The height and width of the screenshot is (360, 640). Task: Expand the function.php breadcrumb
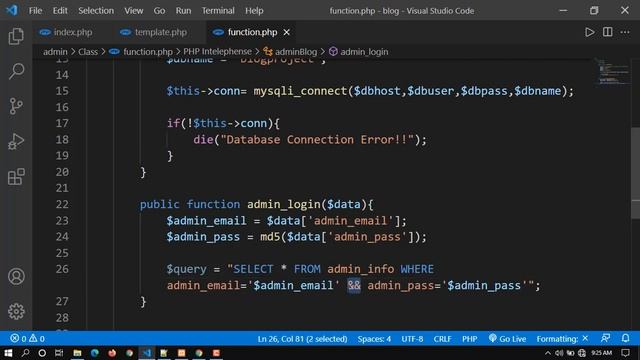[141, 52]
